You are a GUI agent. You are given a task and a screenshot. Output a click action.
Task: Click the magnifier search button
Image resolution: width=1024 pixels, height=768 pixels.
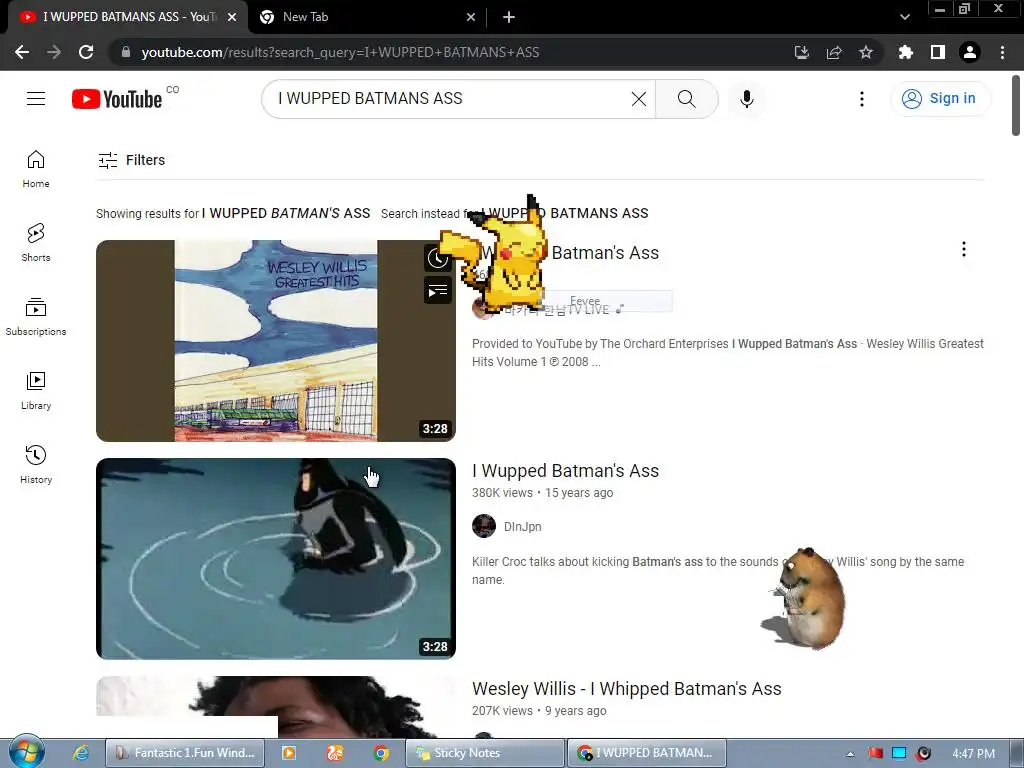click(x=686, y=99)
